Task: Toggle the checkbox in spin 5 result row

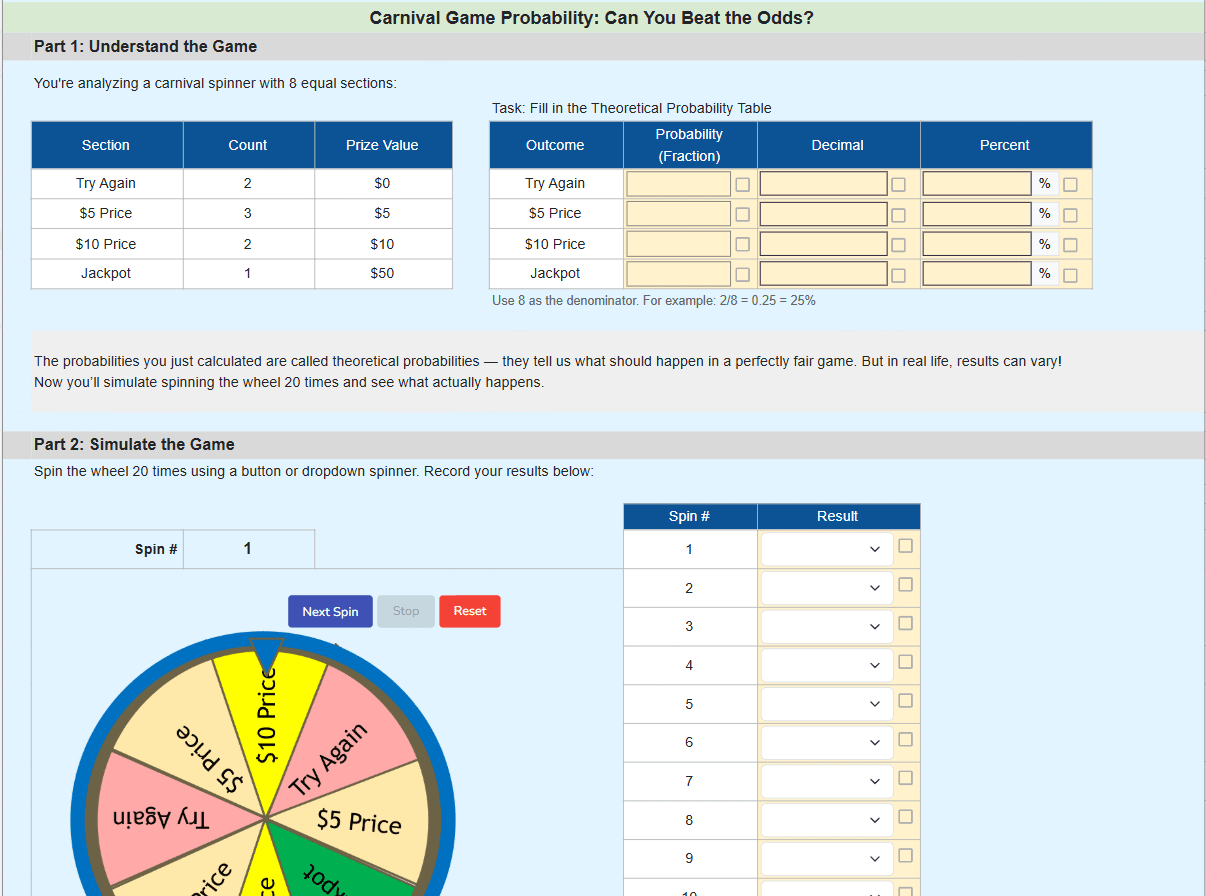Action: (x=905, y=700)
